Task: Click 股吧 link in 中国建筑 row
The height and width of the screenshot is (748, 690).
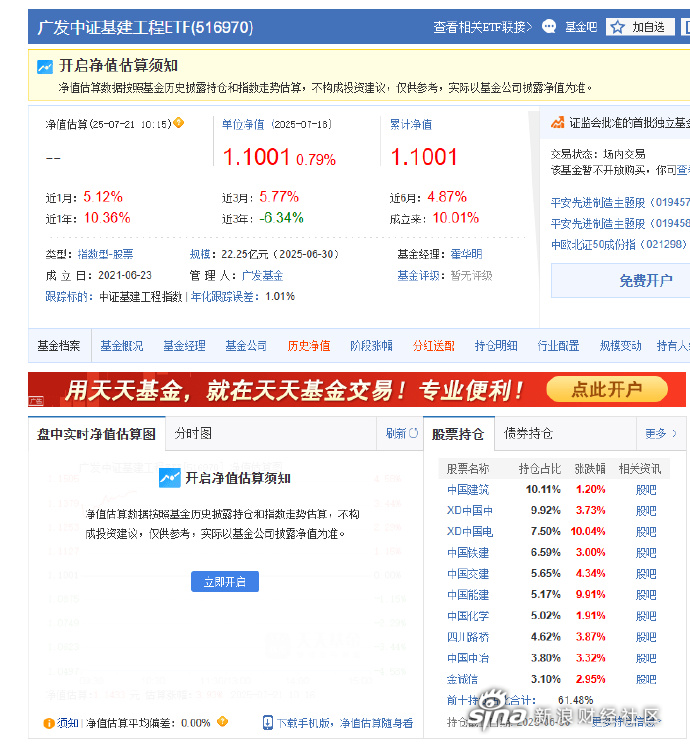Action: 646,490
